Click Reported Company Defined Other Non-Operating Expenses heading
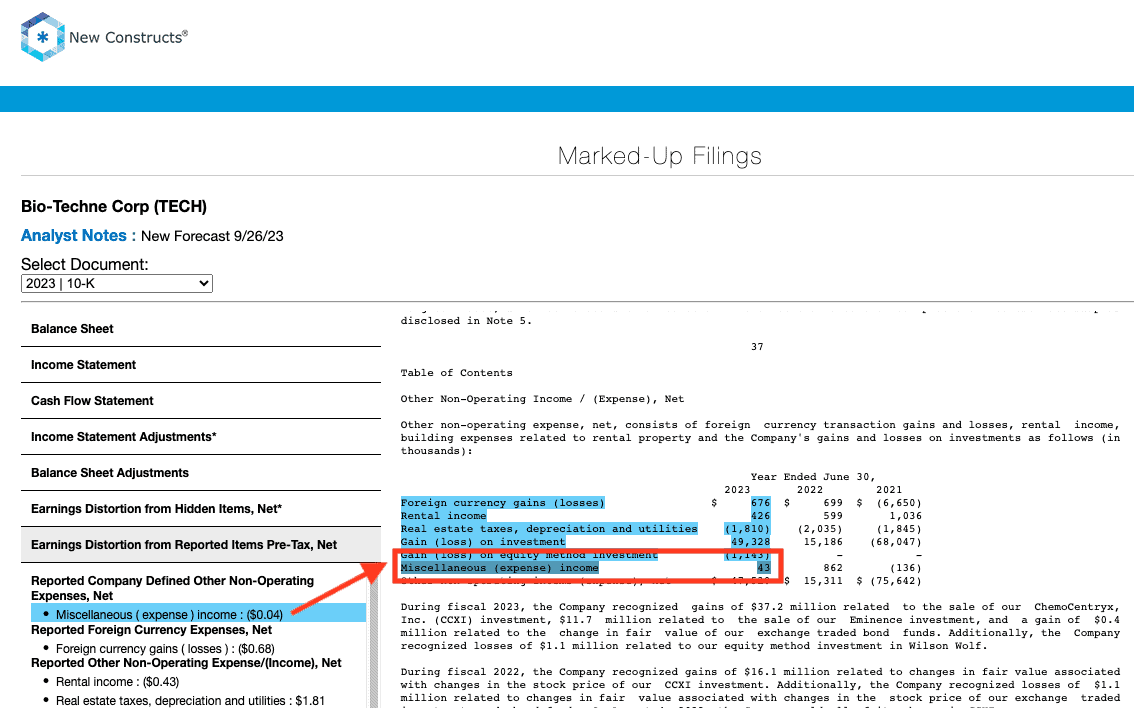1134x708 pixels. tap(172, 588)
